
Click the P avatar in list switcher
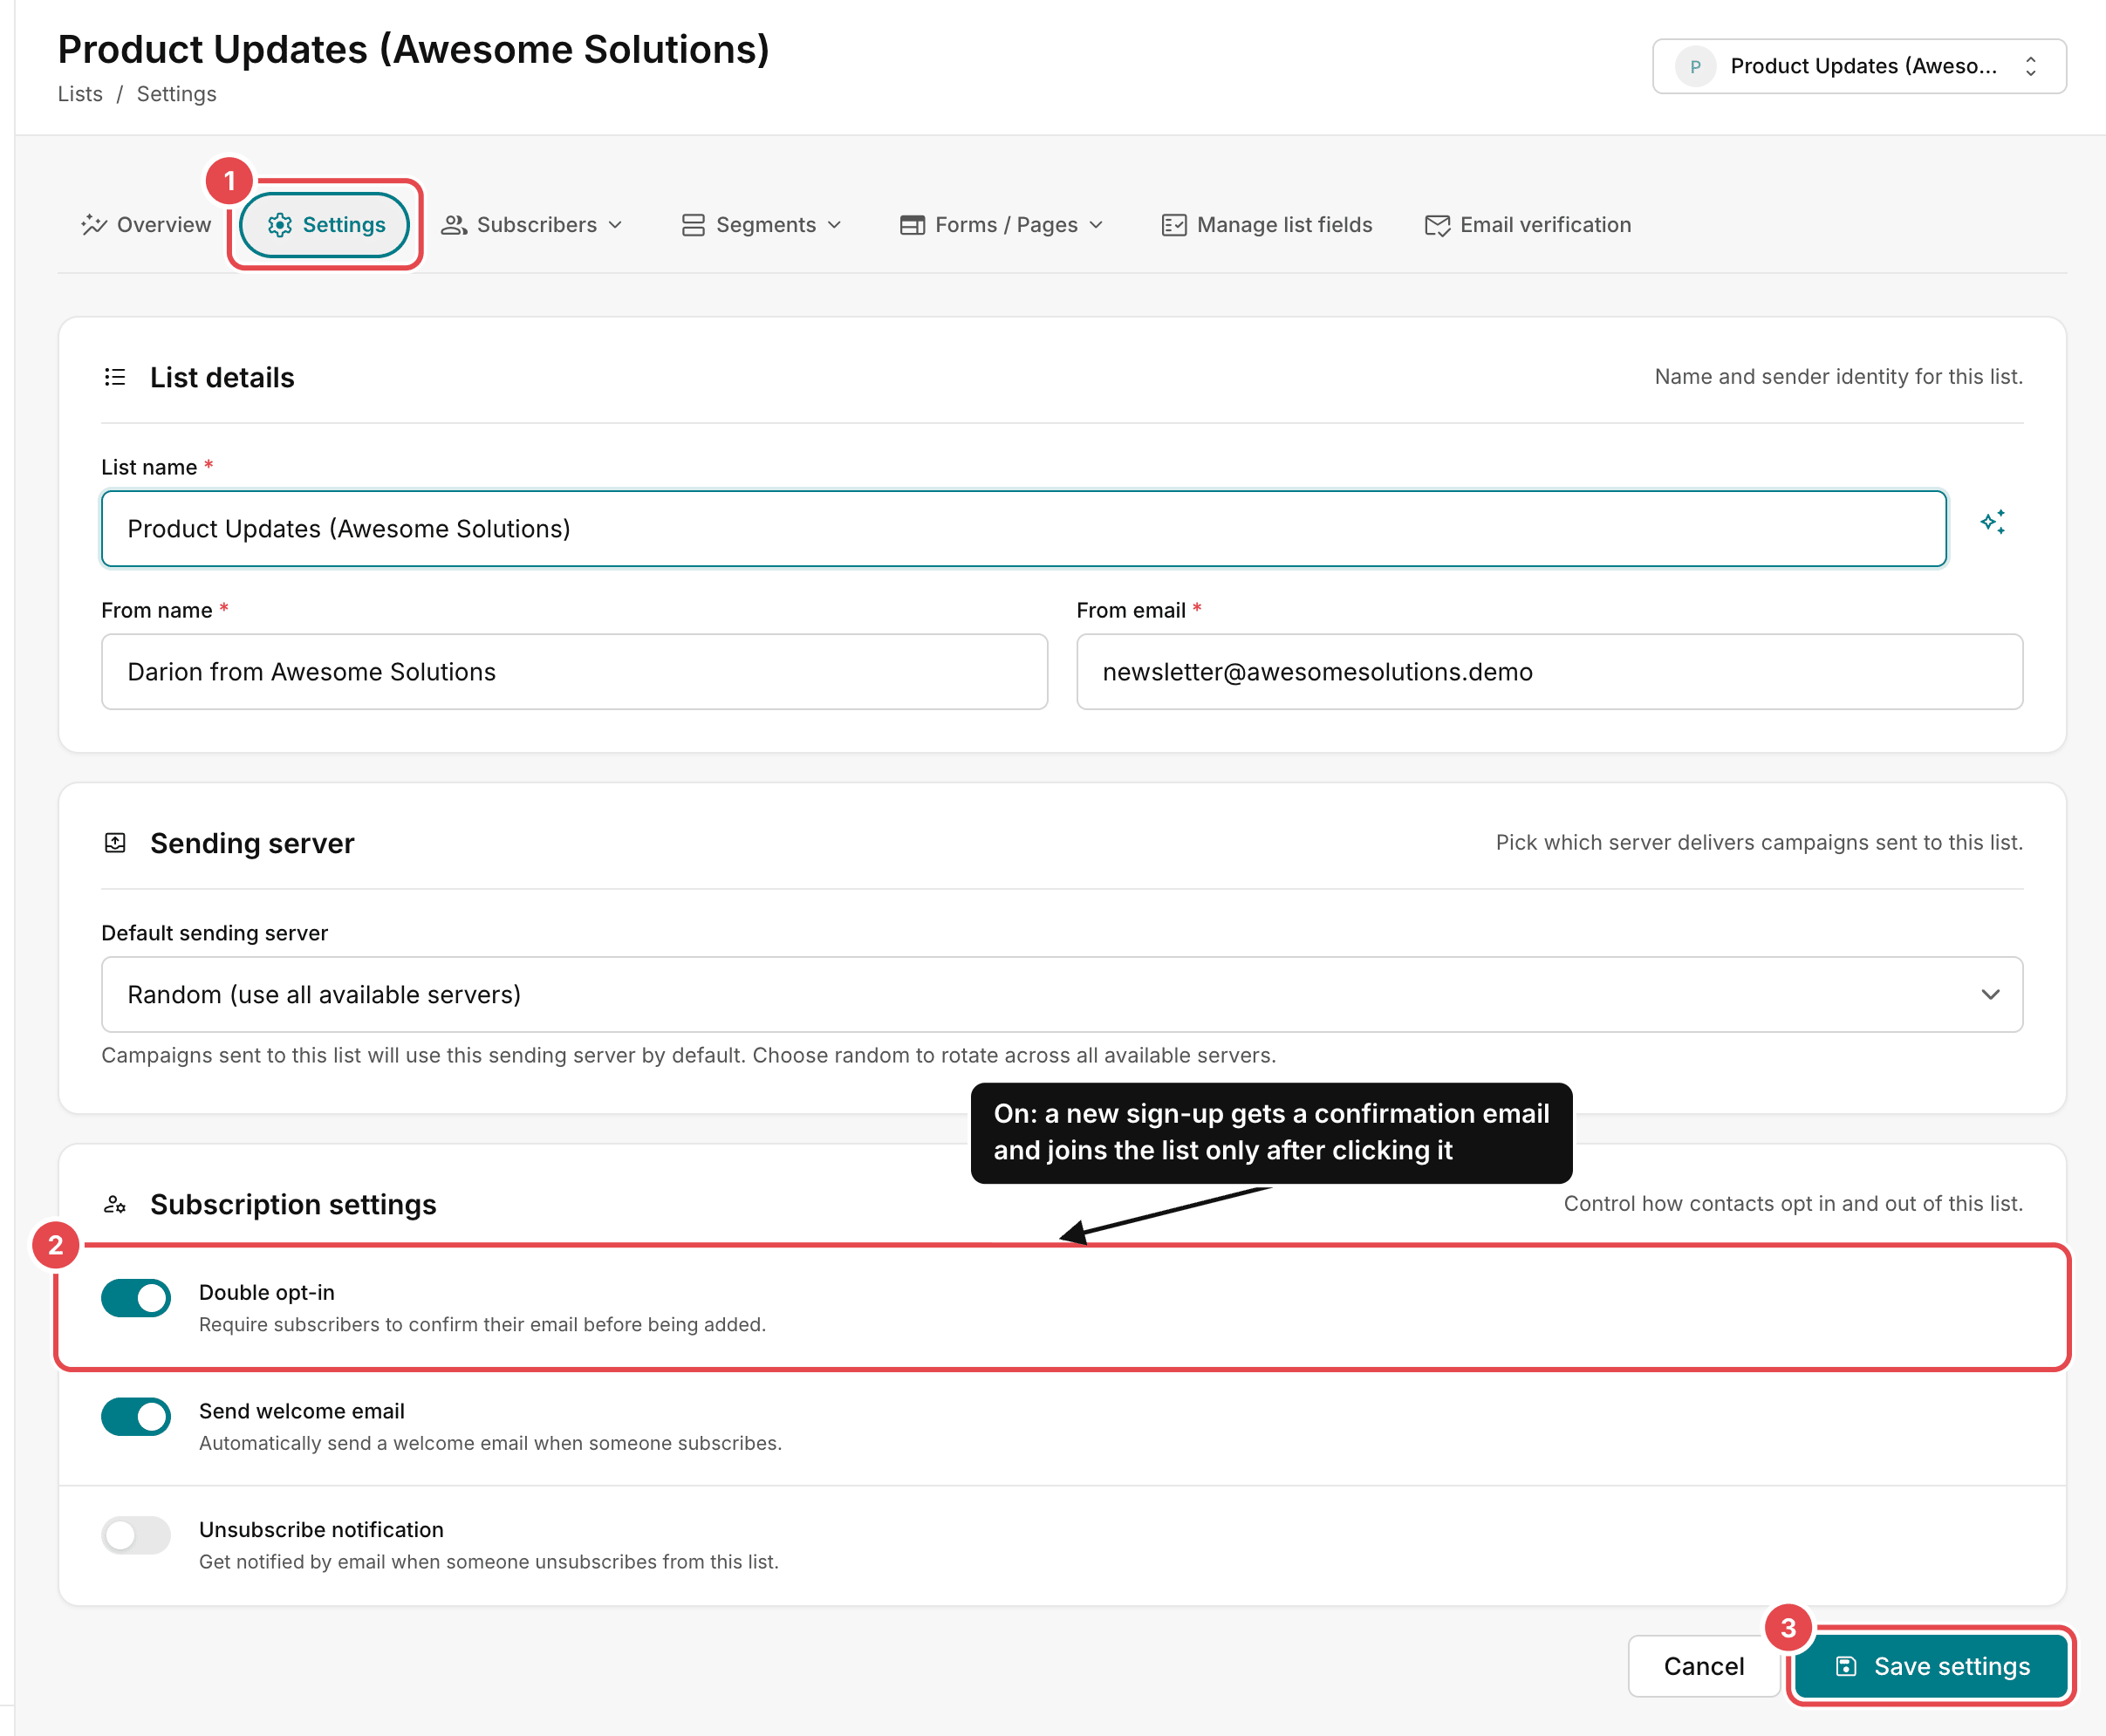(1695, 66)
